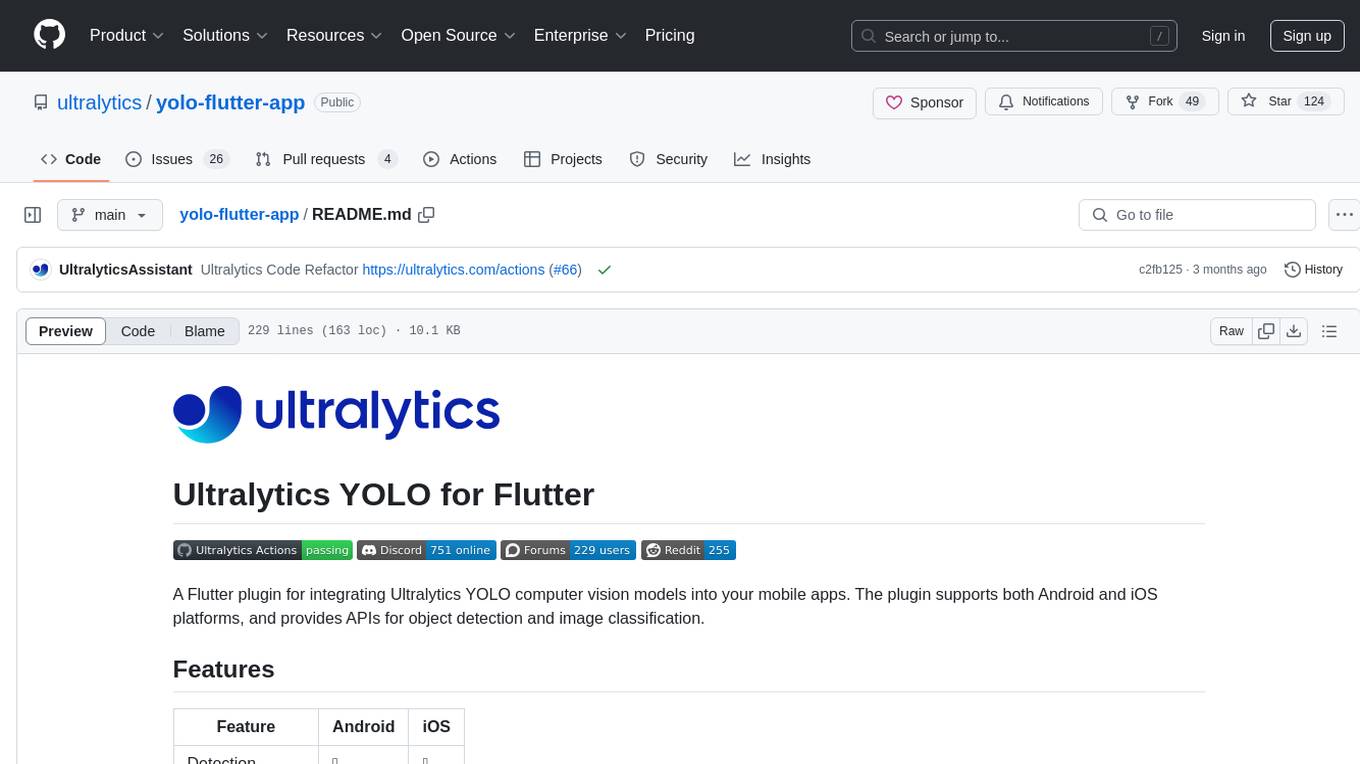
Task: Open commit c2fb125
Action: point(1160,270)
